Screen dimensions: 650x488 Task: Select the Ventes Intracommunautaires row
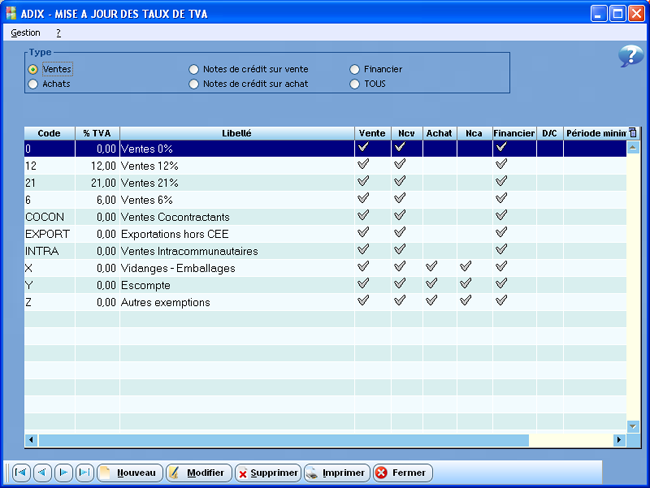(x=189, y=251)
